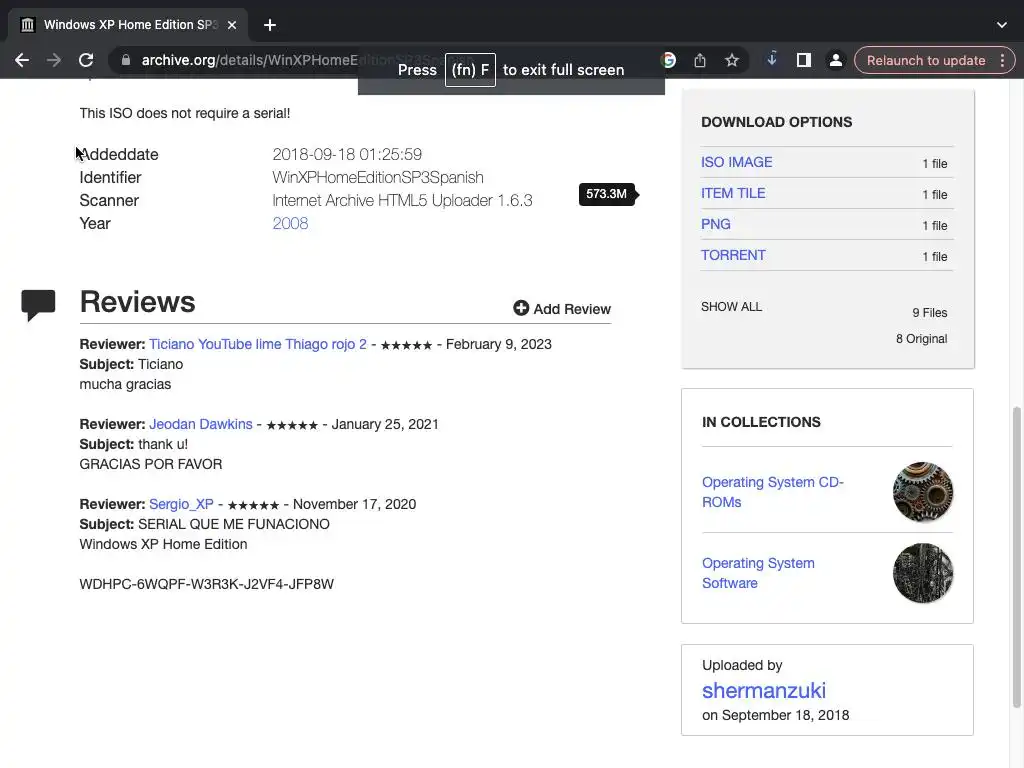This screenshot has height=768, width=1024.
Task: Click the share page icon
Action: pos(700,60)
